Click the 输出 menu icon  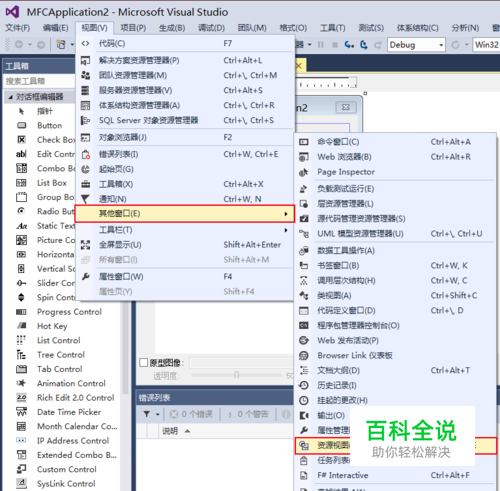[x=304, y=415]
